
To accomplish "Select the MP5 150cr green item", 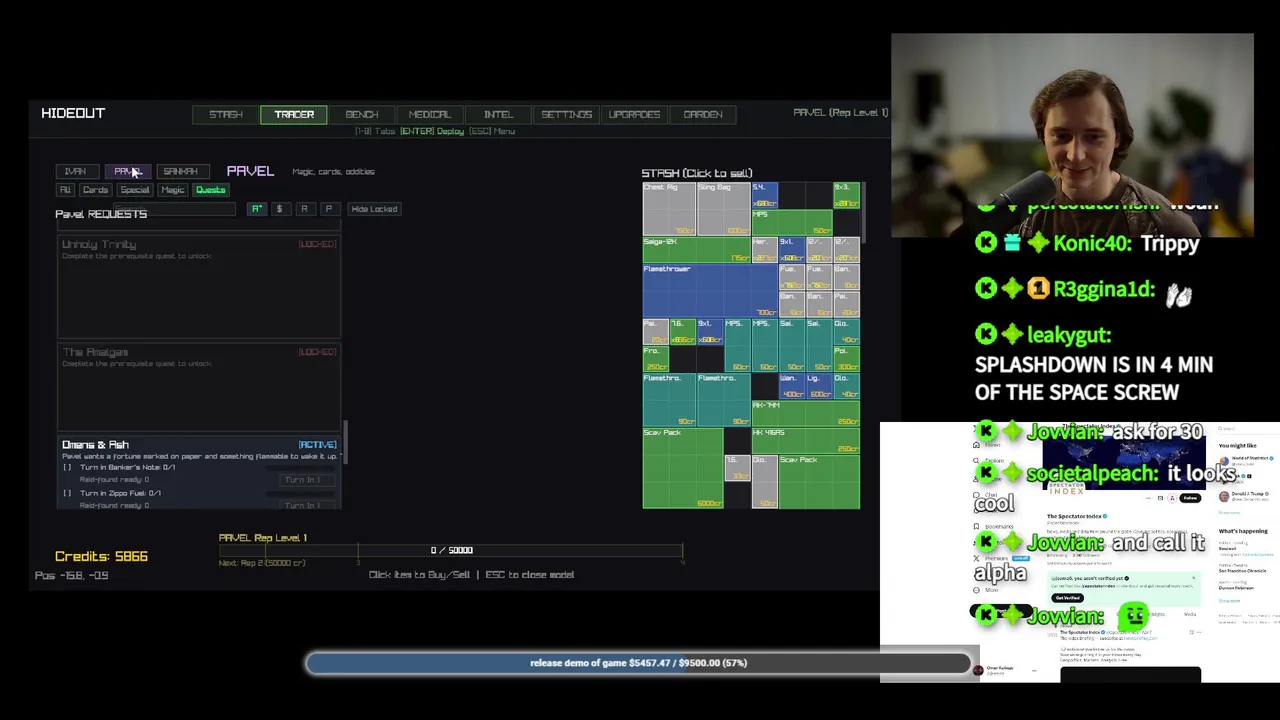I will click(x=791, y=223).
